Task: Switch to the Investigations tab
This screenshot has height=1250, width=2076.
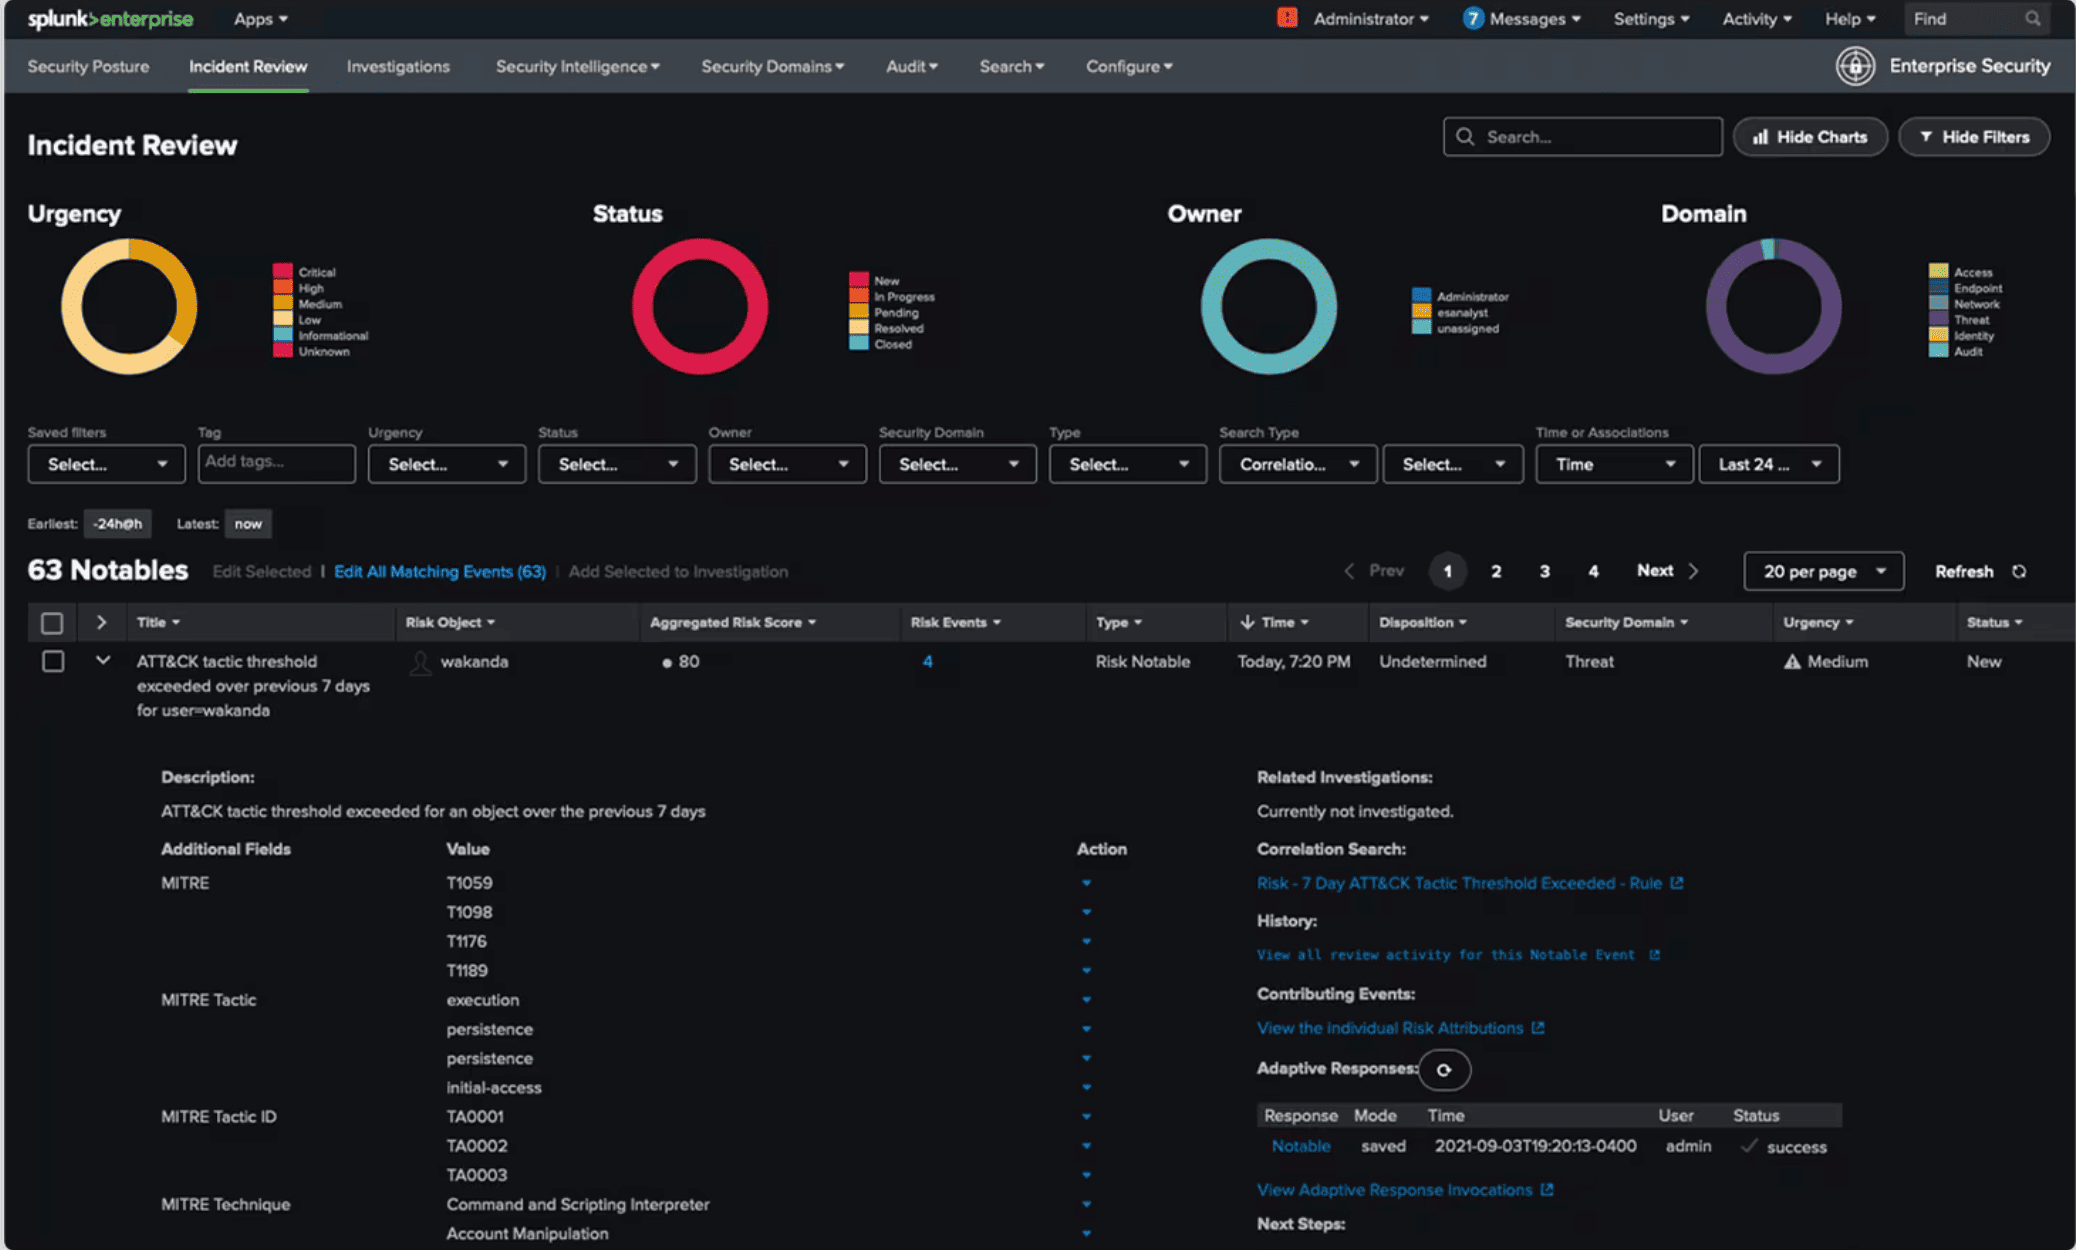Action: (397, 66)
